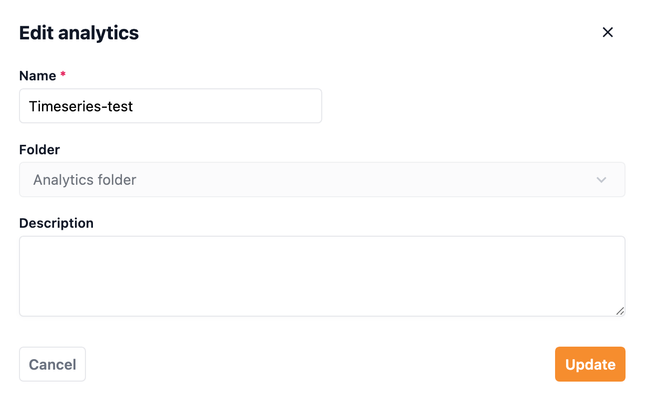Click the Folder field label
The image size is (651, 400).
coord(39,150)
